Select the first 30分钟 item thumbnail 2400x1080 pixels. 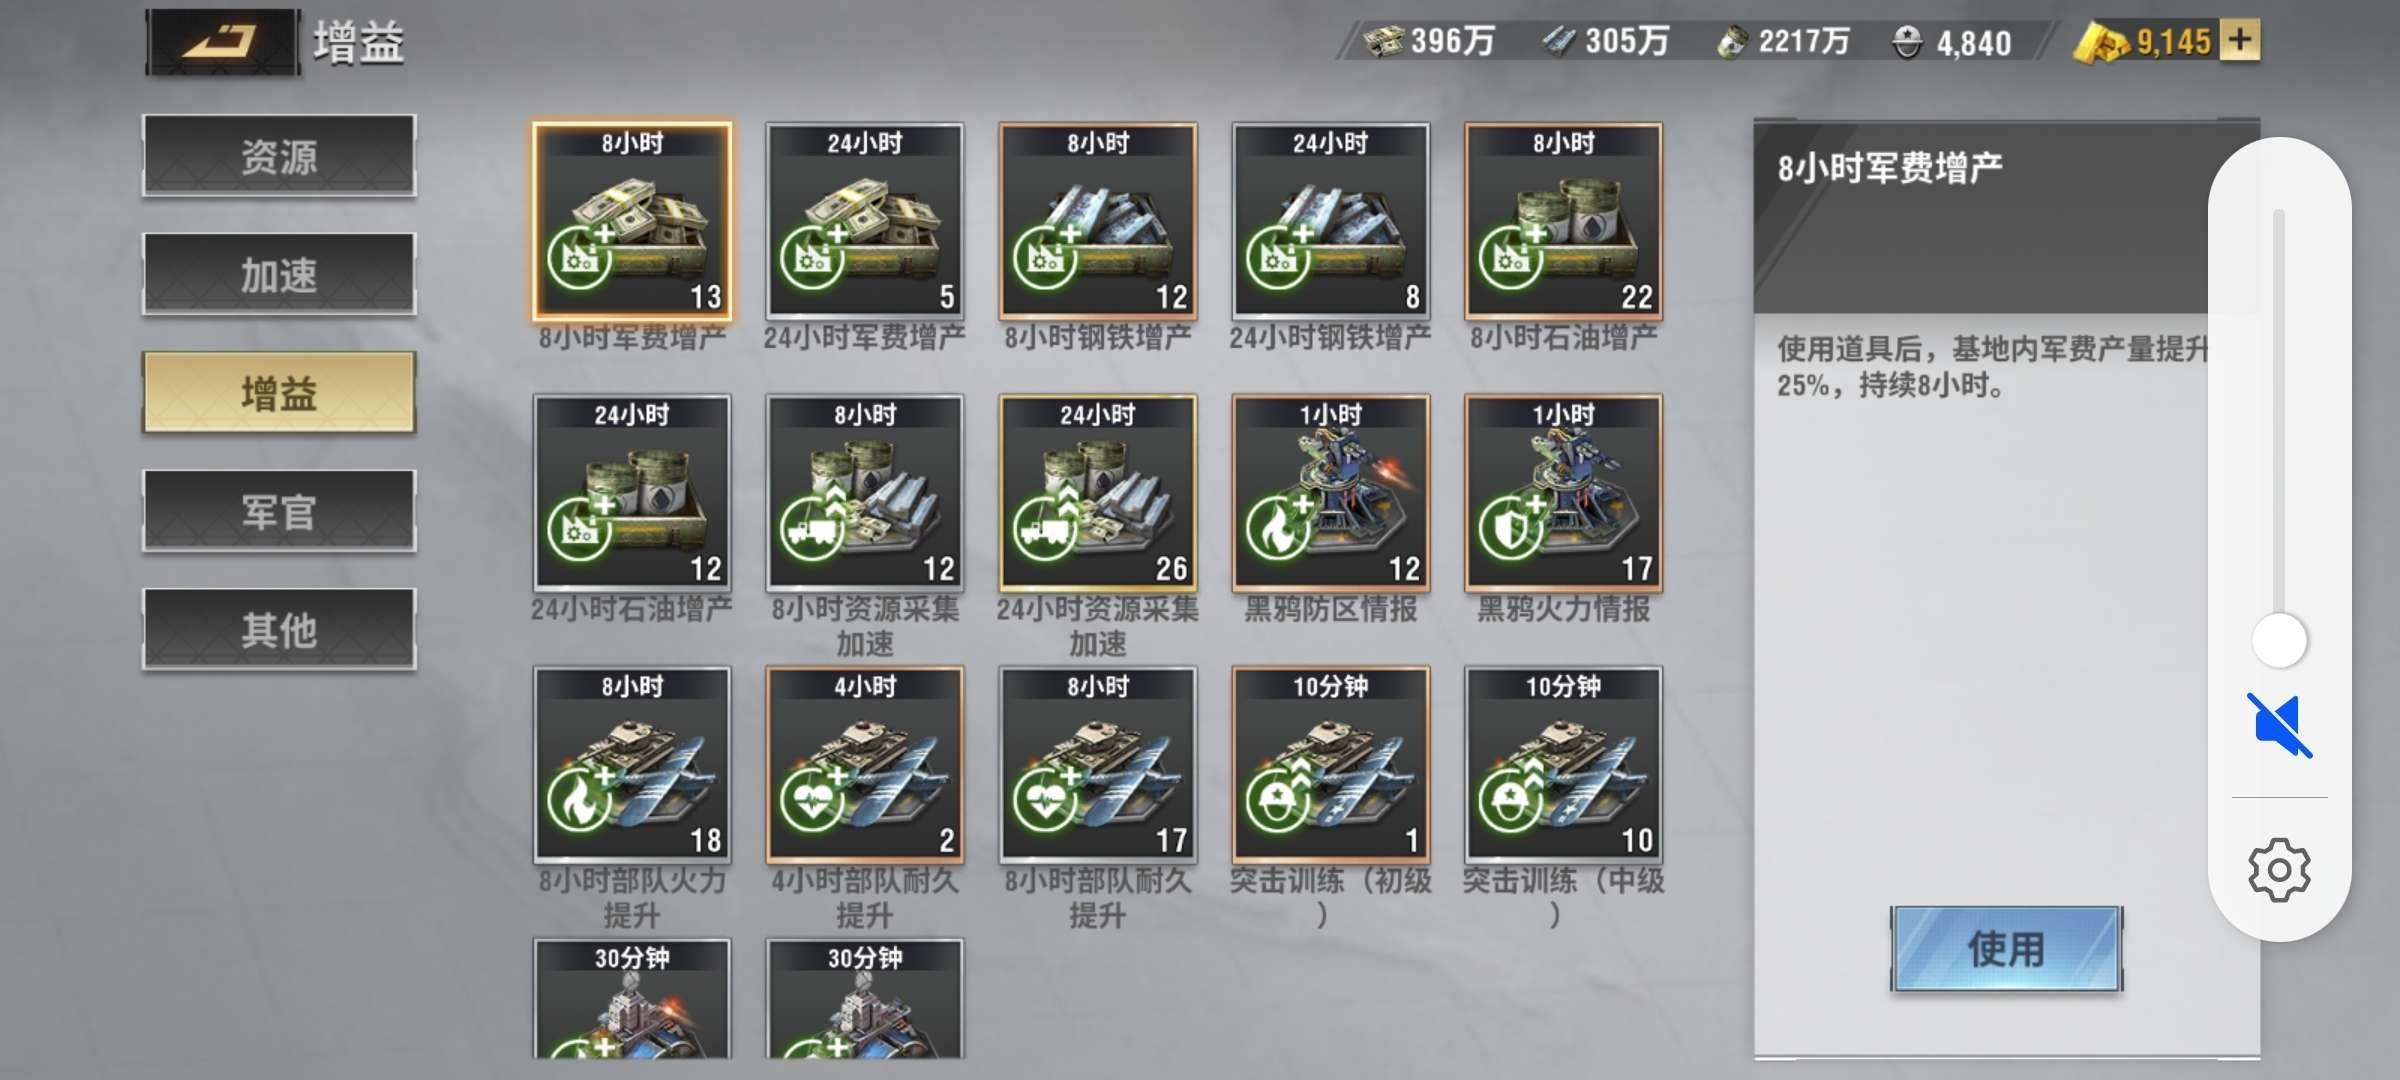click(632, 998)
